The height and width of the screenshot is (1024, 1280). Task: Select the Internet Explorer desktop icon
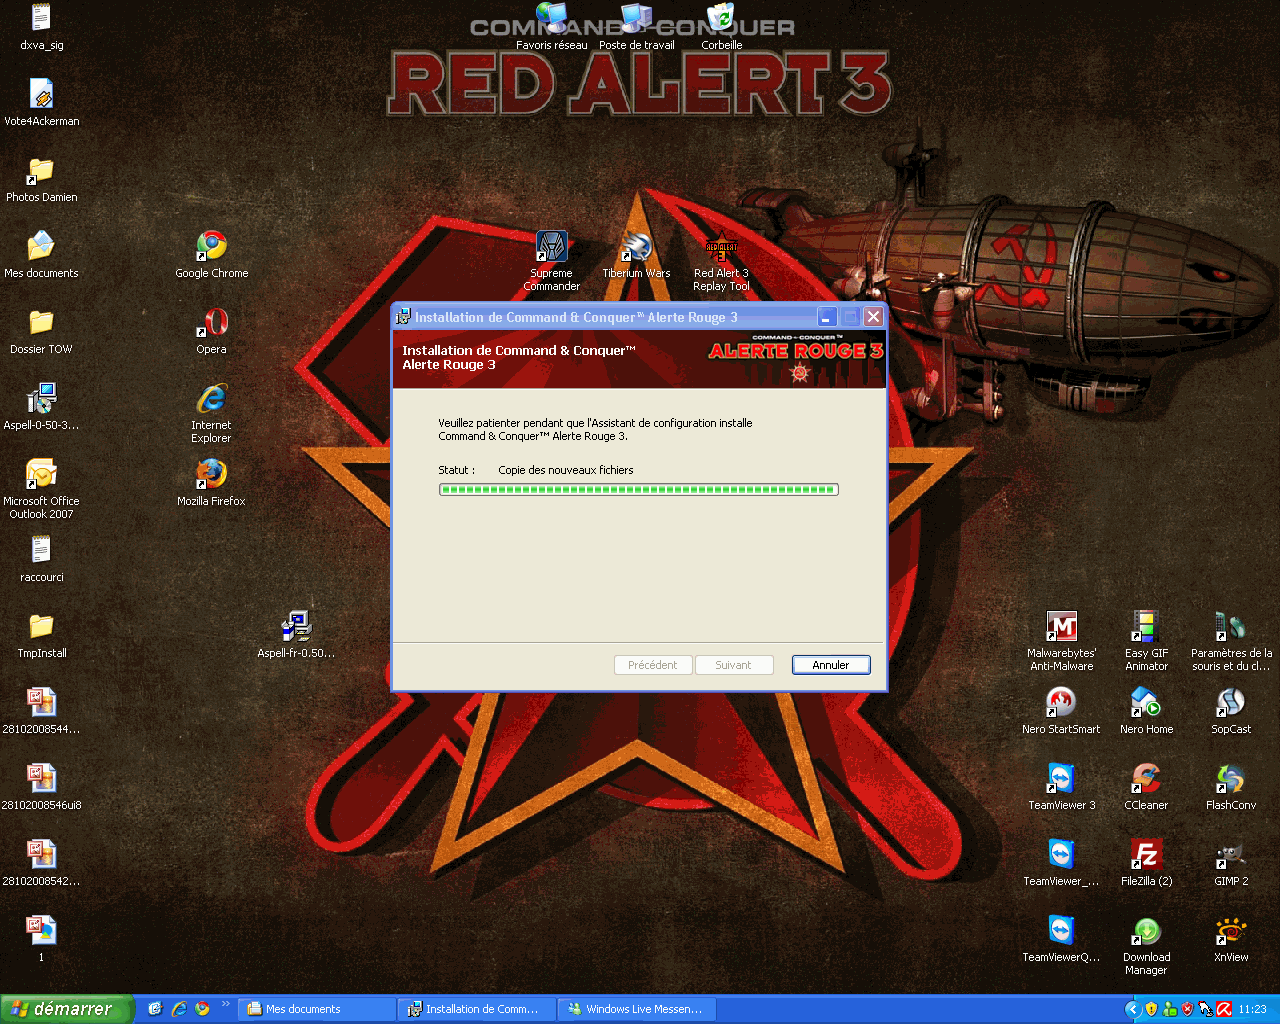[x=211, y=413]
